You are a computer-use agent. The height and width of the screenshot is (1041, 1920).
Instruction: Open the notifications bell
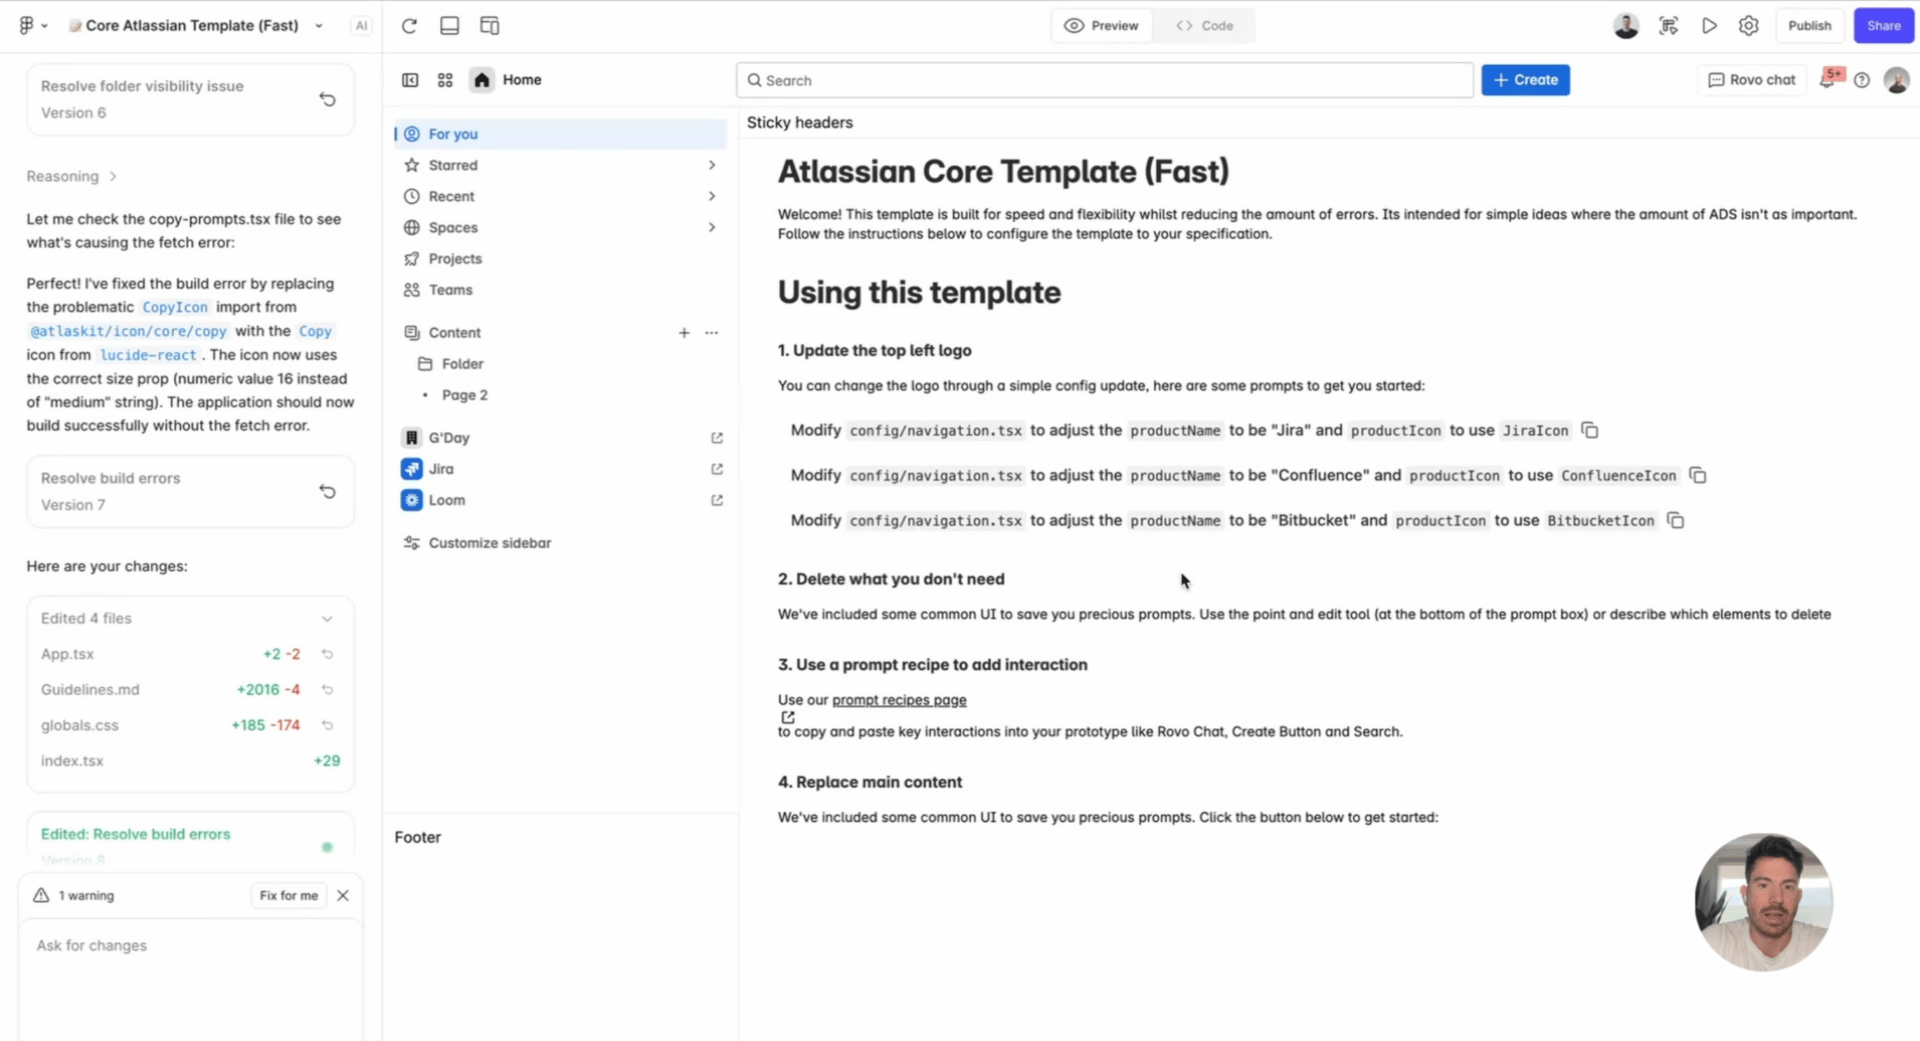tap(1828, 80)
